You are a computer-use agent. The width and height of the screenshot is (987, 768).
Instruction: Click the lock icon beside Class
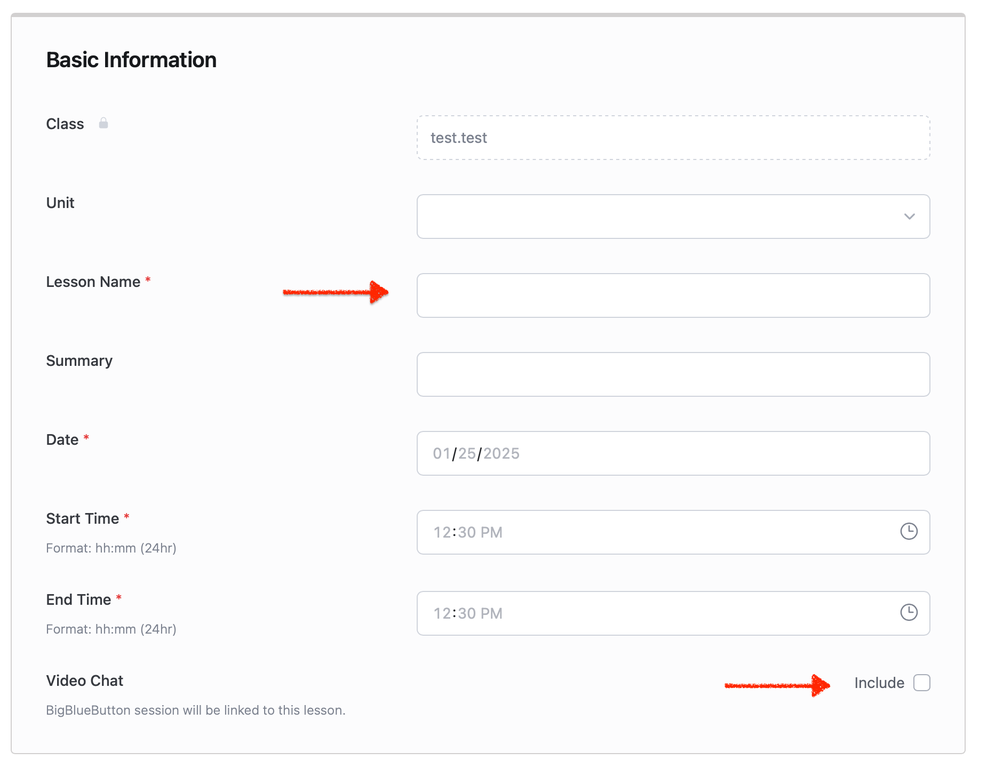click(x=103, y=124)
